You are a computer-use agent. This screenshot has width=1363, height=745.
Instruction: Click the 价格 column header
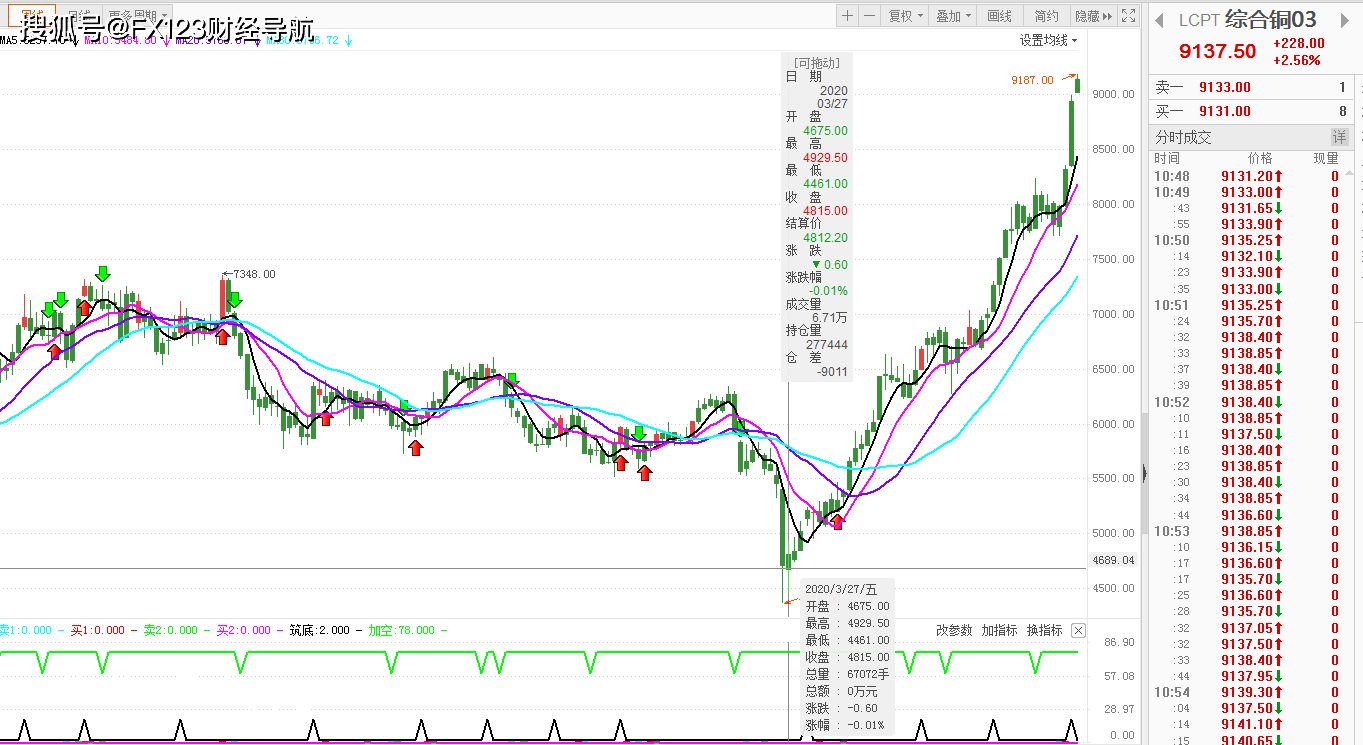1260,158
